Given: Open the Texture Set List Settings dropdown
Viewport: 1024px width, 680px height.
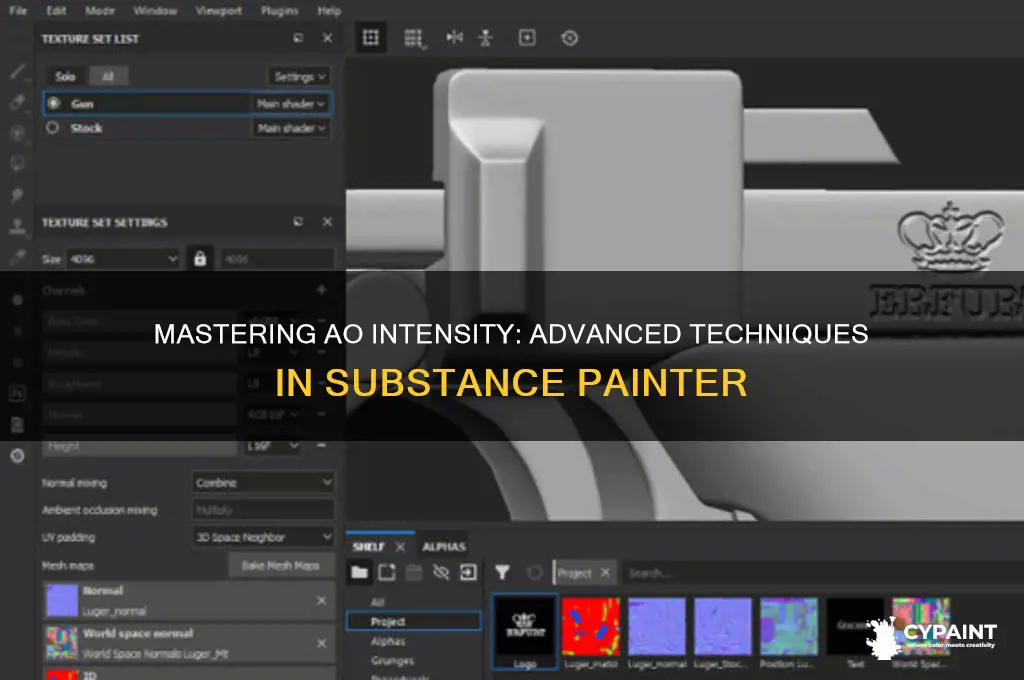Looking at the screenshot, I should 299,76.
